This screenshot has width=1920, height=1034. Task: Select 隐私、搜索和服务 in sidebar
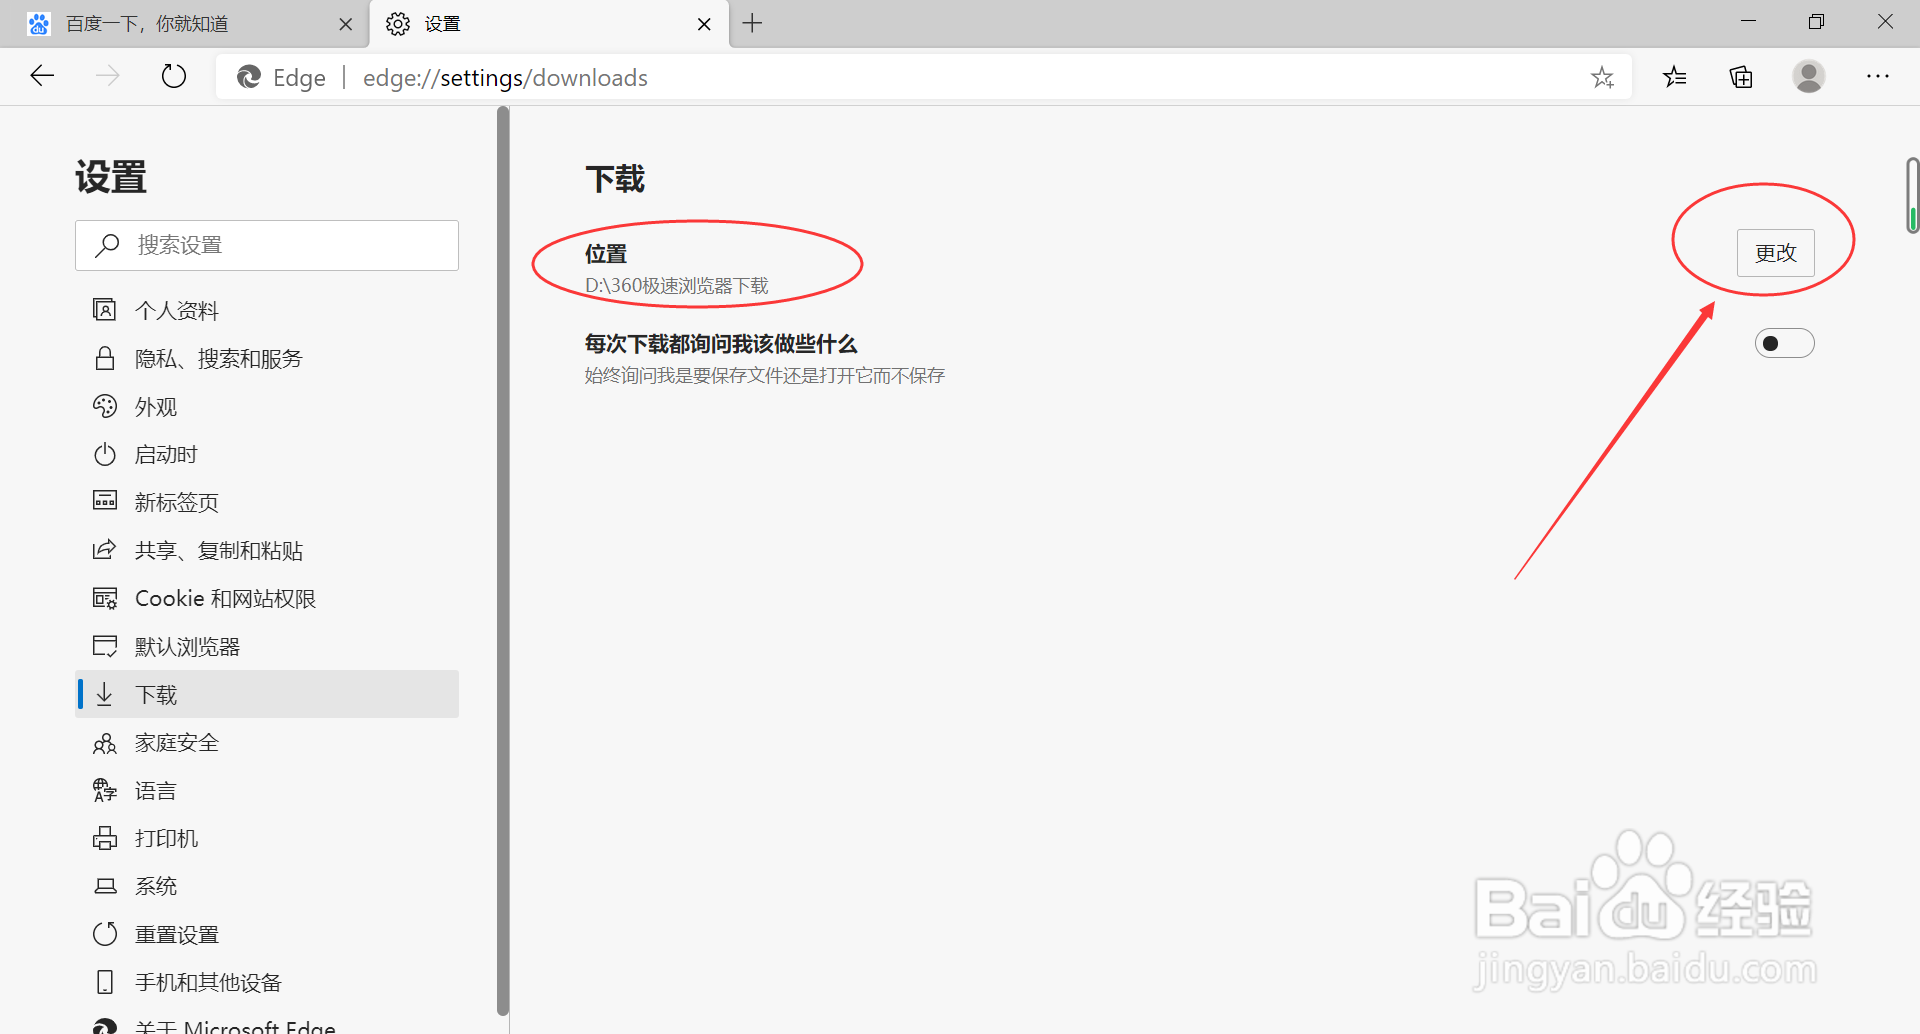pos(218,358)
